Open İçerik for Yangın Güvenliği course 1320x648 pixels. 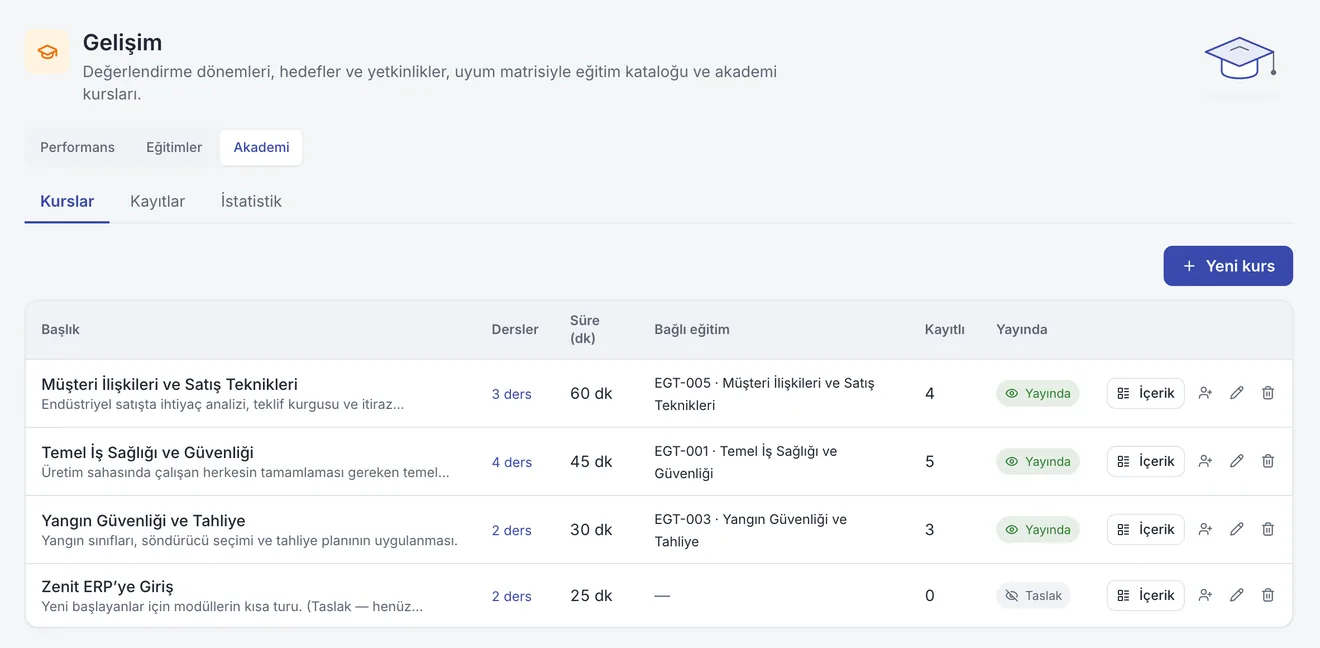click(x=1145, y=529)
